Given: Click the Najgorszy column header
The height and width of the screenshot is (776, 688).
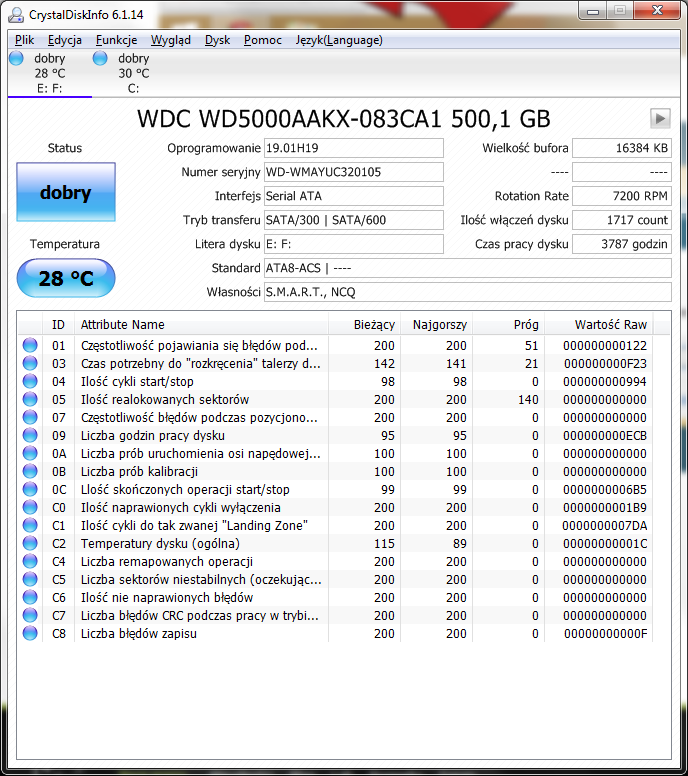Looking at the screenshot, I should (x=437, y=325).
